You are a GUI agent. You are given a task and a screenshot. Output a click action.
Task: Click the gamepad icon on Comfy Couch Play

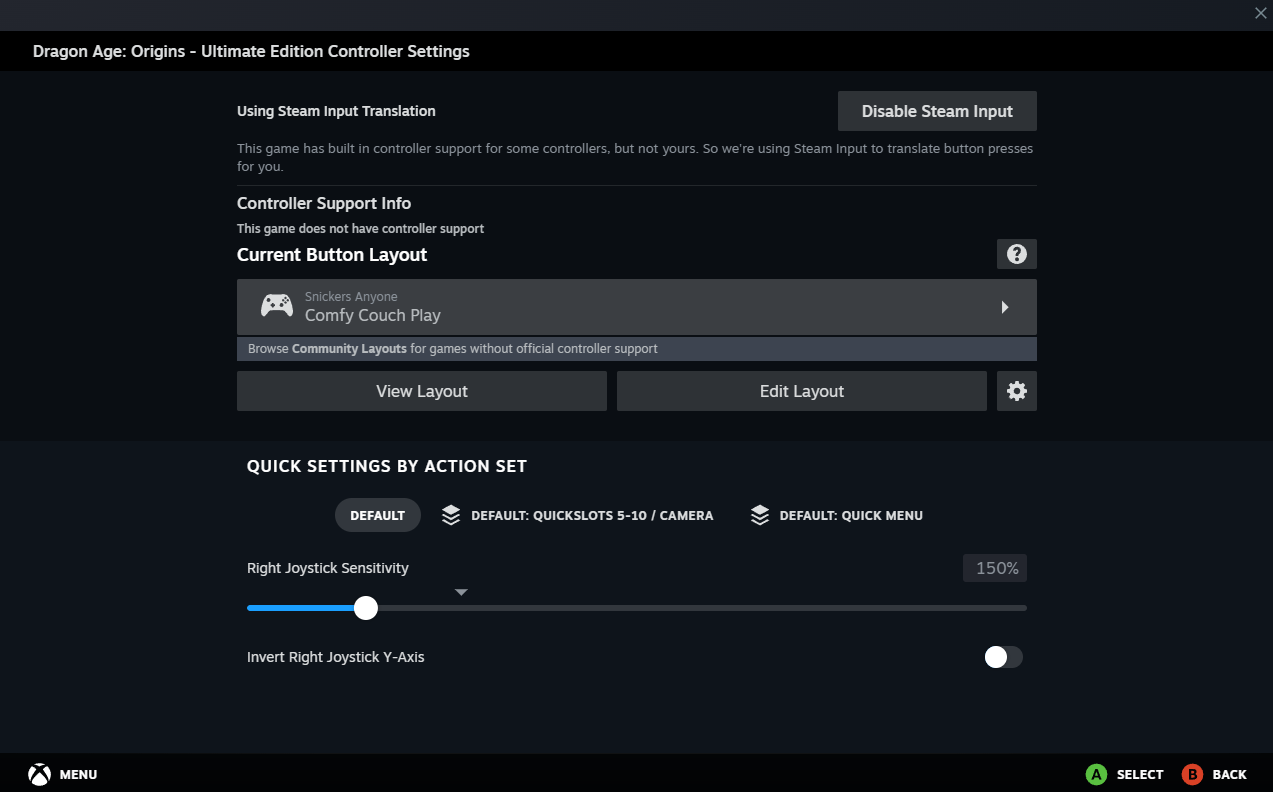pos(277,306)
